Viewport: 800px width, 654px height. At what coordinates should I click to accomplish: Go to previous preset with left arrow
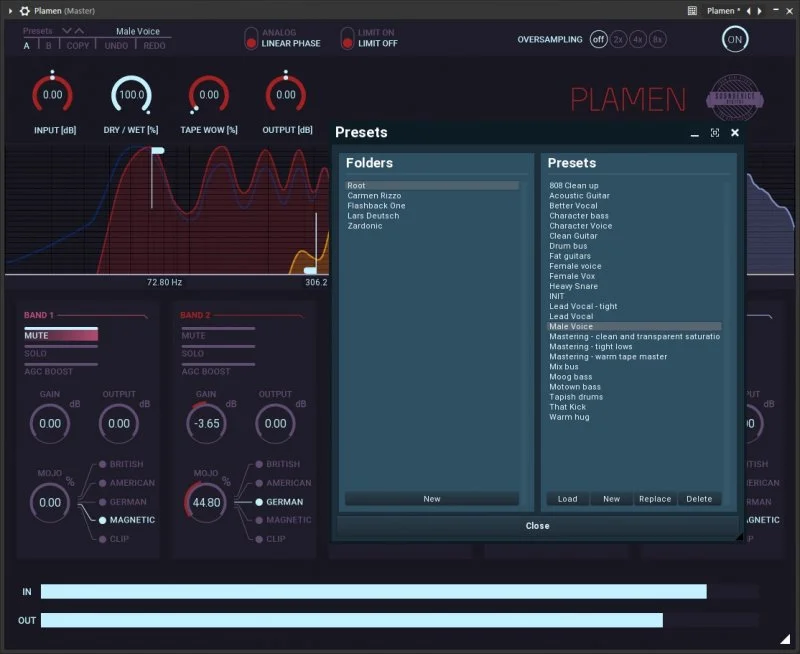tap(748, 11)
